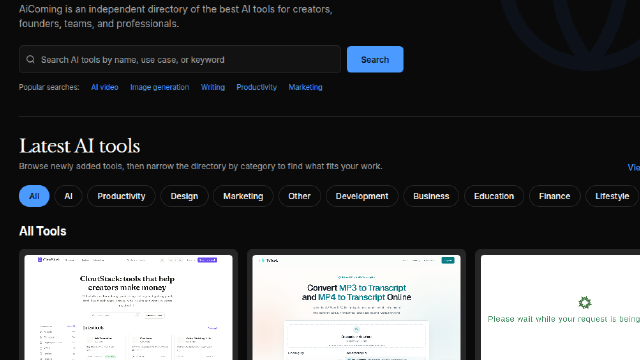
Task: Click the blue Search button
Action: [x=375, y=60]
